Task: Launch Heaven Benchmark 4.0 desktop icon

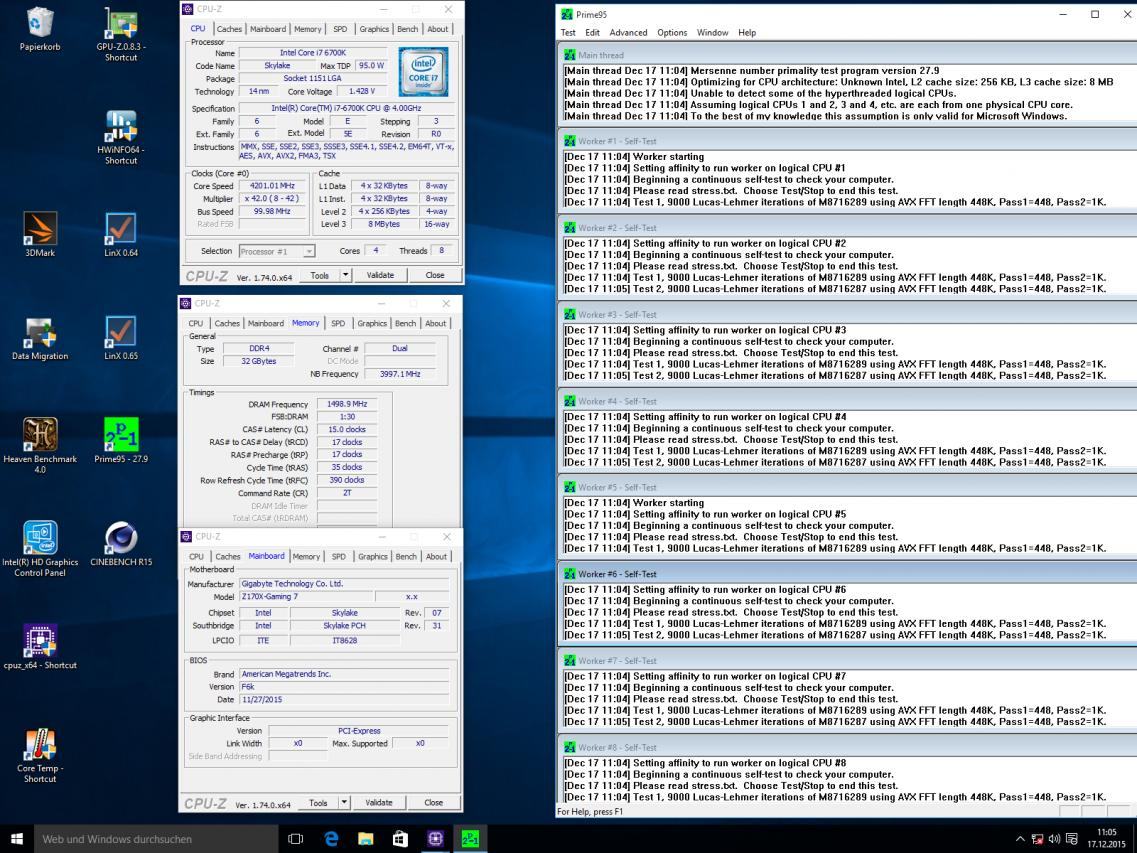Action: (39, 445)
